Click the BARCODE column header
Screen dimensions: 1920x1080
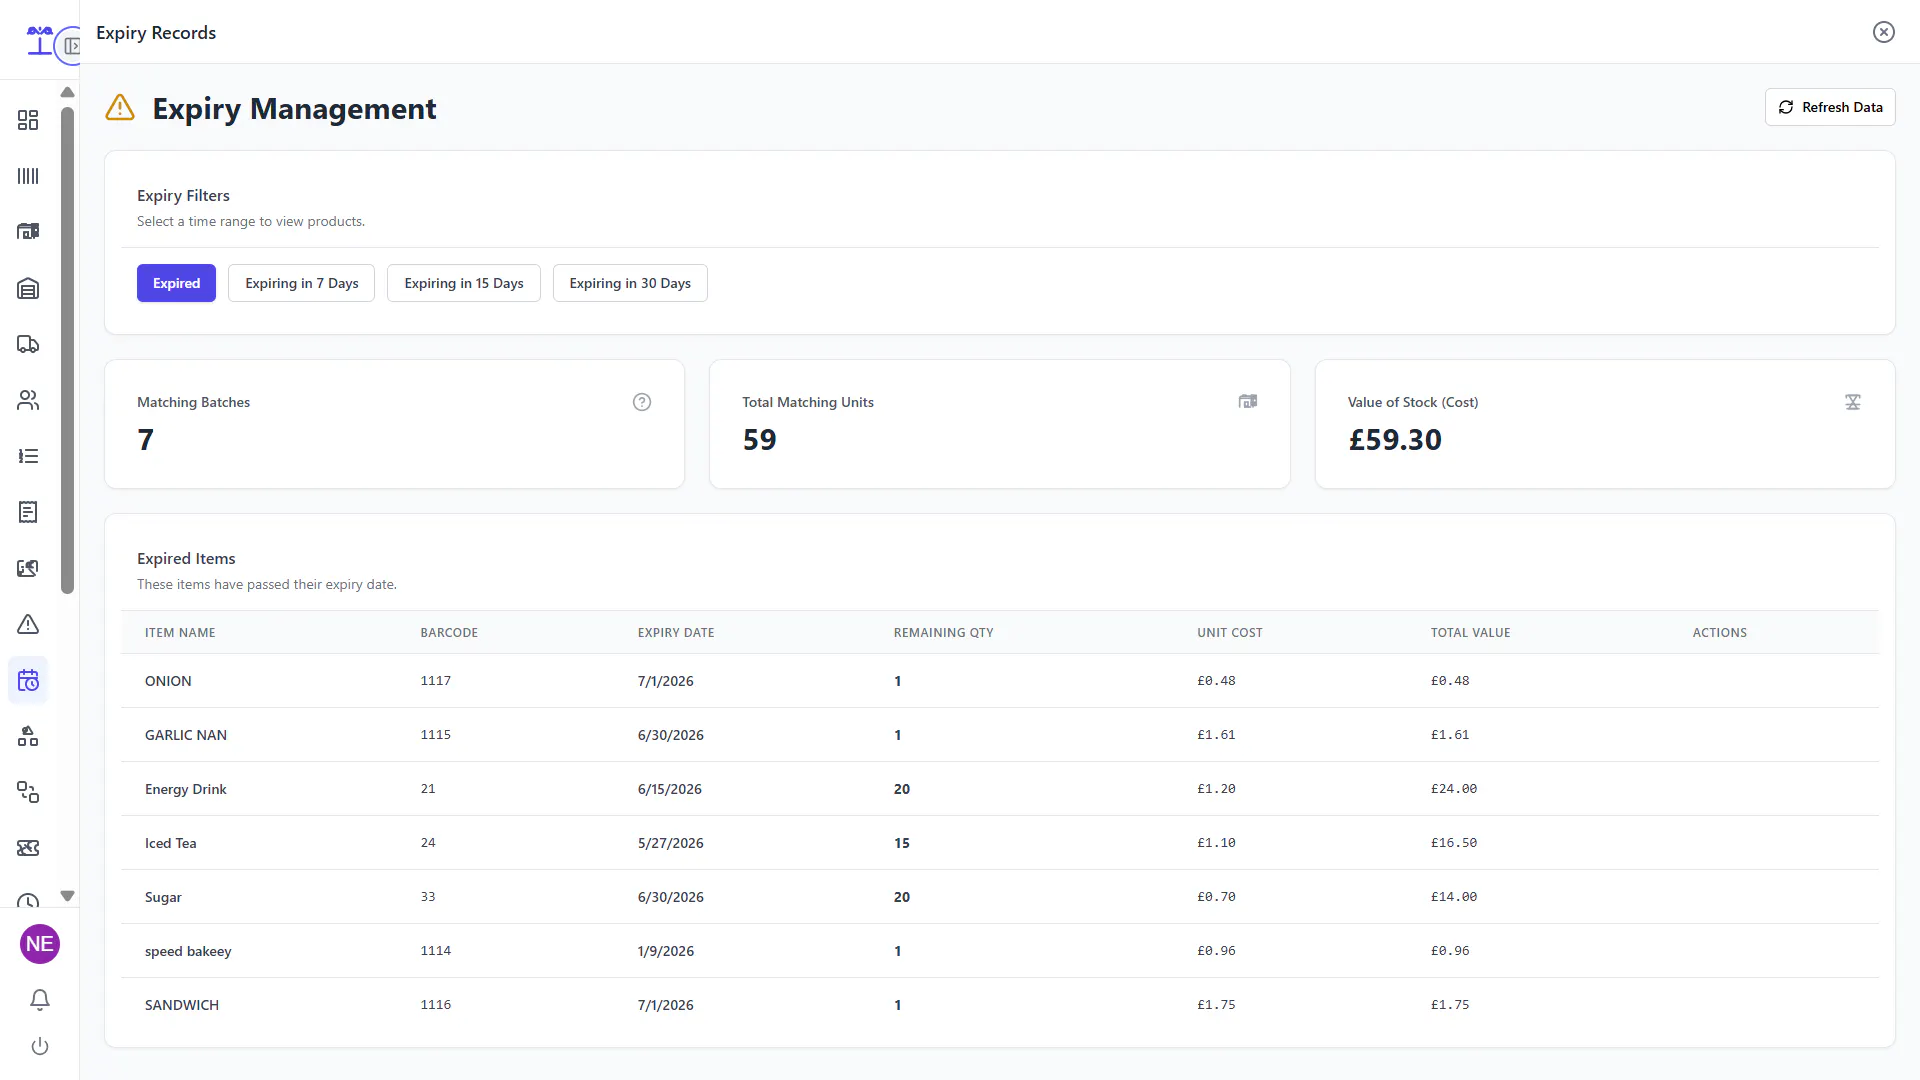click(449, 633)
